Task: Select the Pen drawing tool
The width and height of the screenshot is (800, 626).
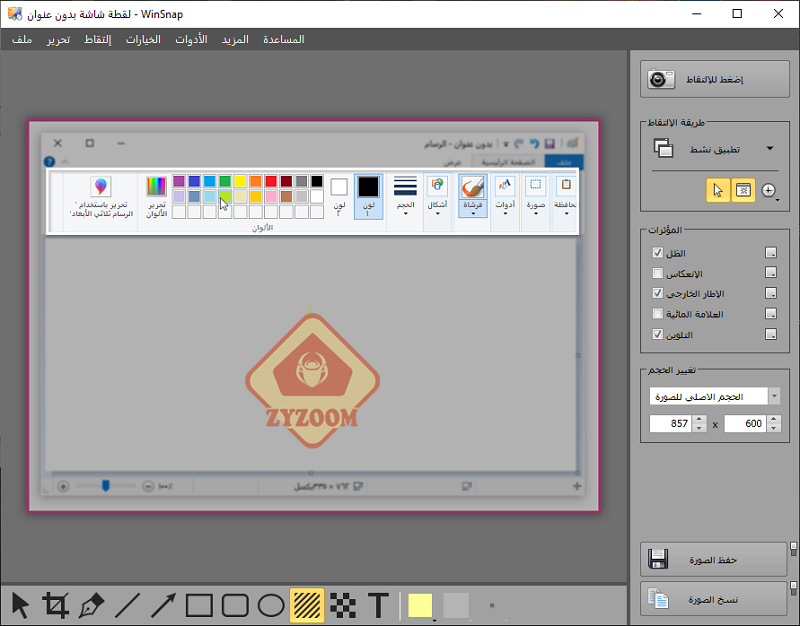Action: 91,606
